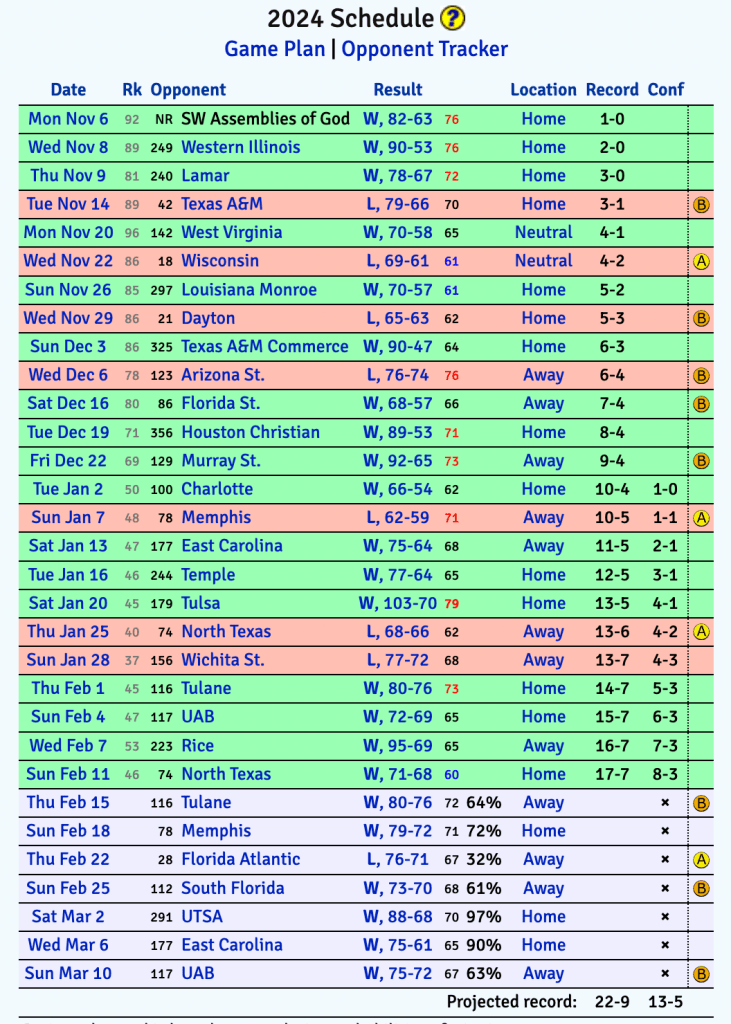
Task: Click the yellow question mark help icon
Action: [452, 18]
